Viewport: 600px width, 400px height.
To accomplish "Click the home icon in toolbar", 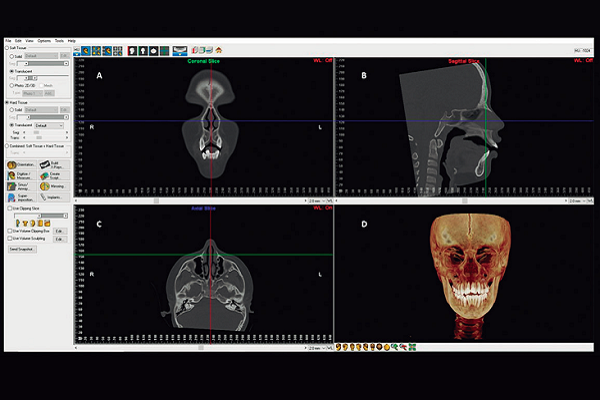I will [218, 50].
